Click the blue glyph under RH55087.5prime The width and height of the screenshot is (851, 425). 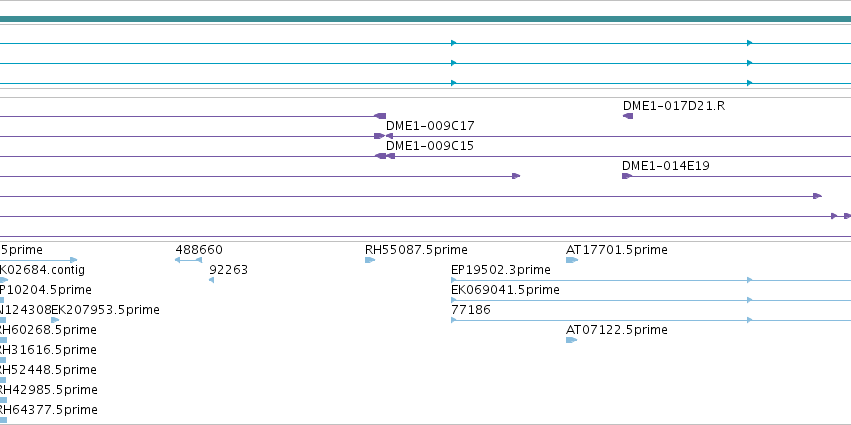point(370,260)
